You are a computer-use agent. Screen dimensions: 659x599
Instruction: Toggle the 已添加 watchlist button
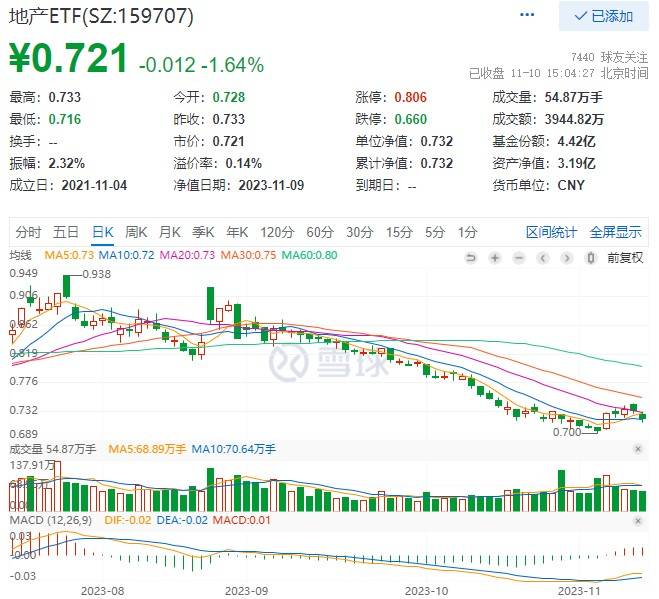pos(603,16)
